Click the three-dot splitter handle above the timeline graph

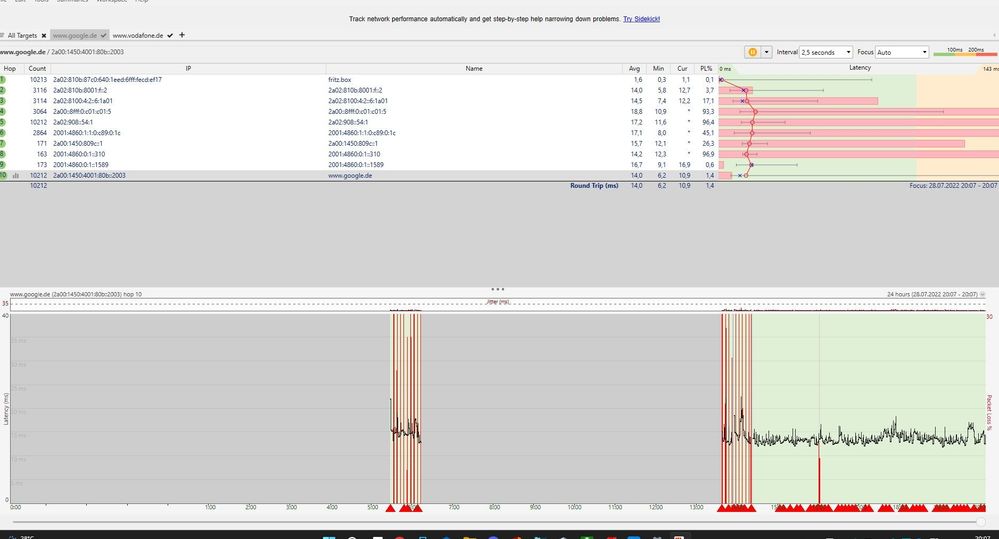click(x=498, y=289)
